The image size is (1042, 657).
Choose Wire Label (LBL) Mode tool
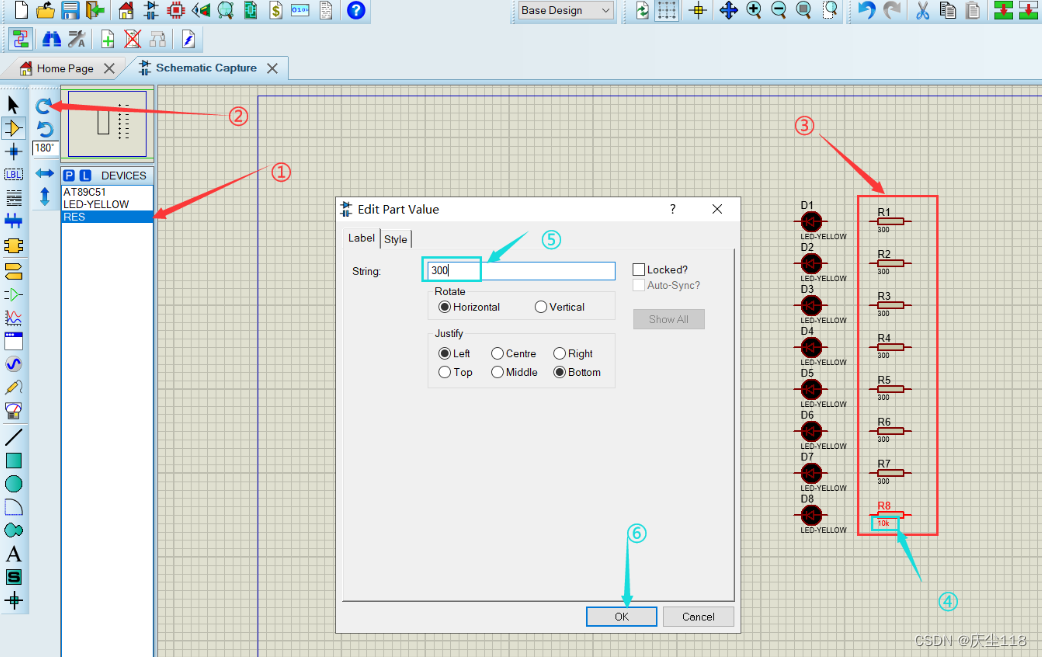(13, 175)
